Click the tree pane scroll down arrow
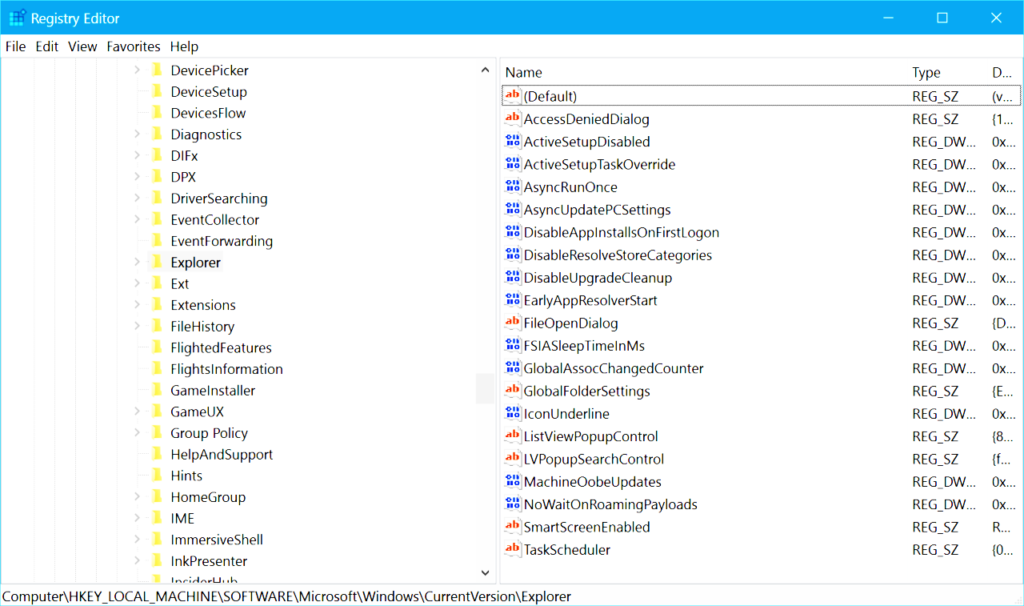 (x=485, y=573)
